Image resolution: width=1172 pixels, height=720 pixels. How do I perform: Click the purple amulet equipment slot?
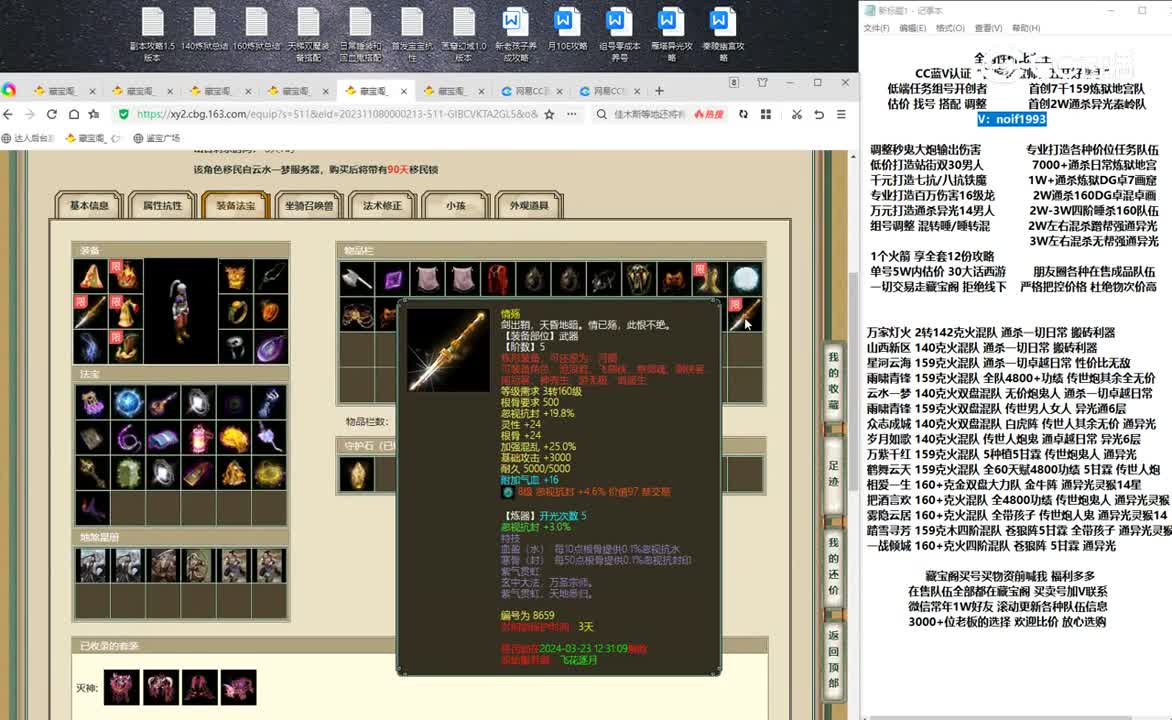(271, 346)
